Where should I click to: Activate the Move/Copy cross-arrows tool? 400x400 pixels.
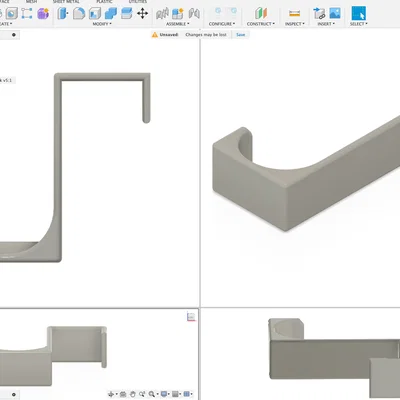[142, 14]
